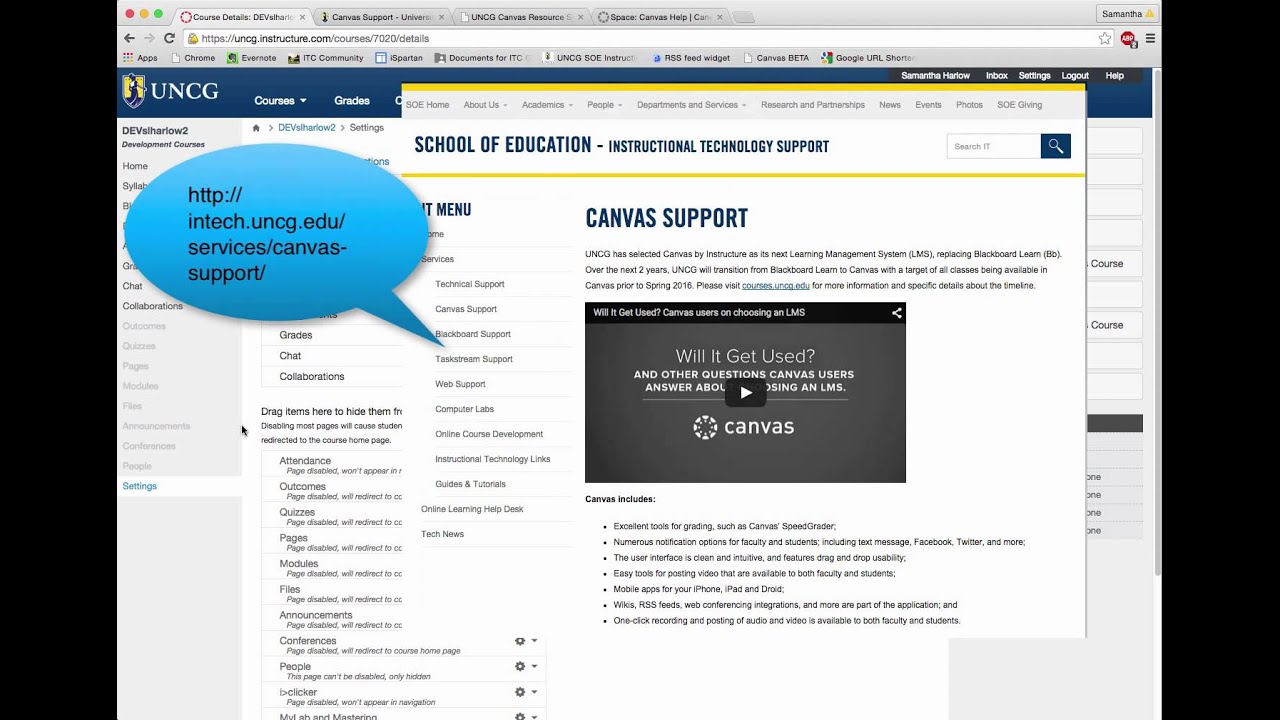
Task: Select the Attendance row in navigation list
Action: tap(332, 465)
